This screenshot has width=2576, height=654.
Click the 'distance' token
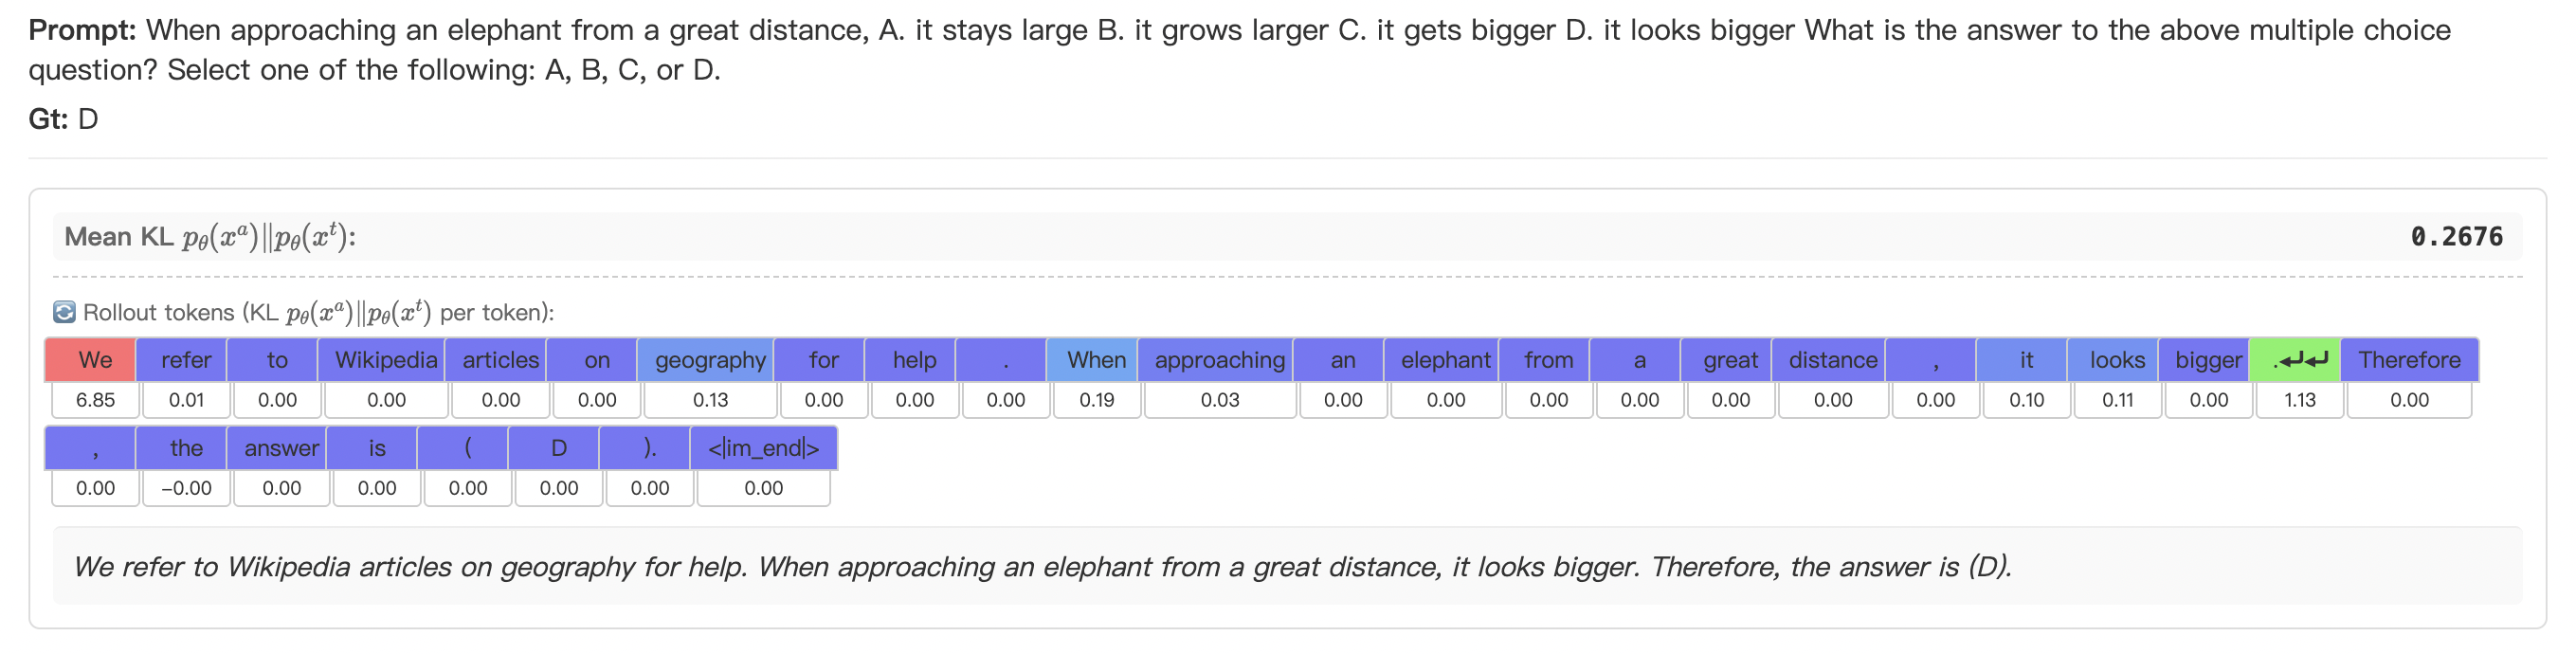click(x=1832, y=360)
